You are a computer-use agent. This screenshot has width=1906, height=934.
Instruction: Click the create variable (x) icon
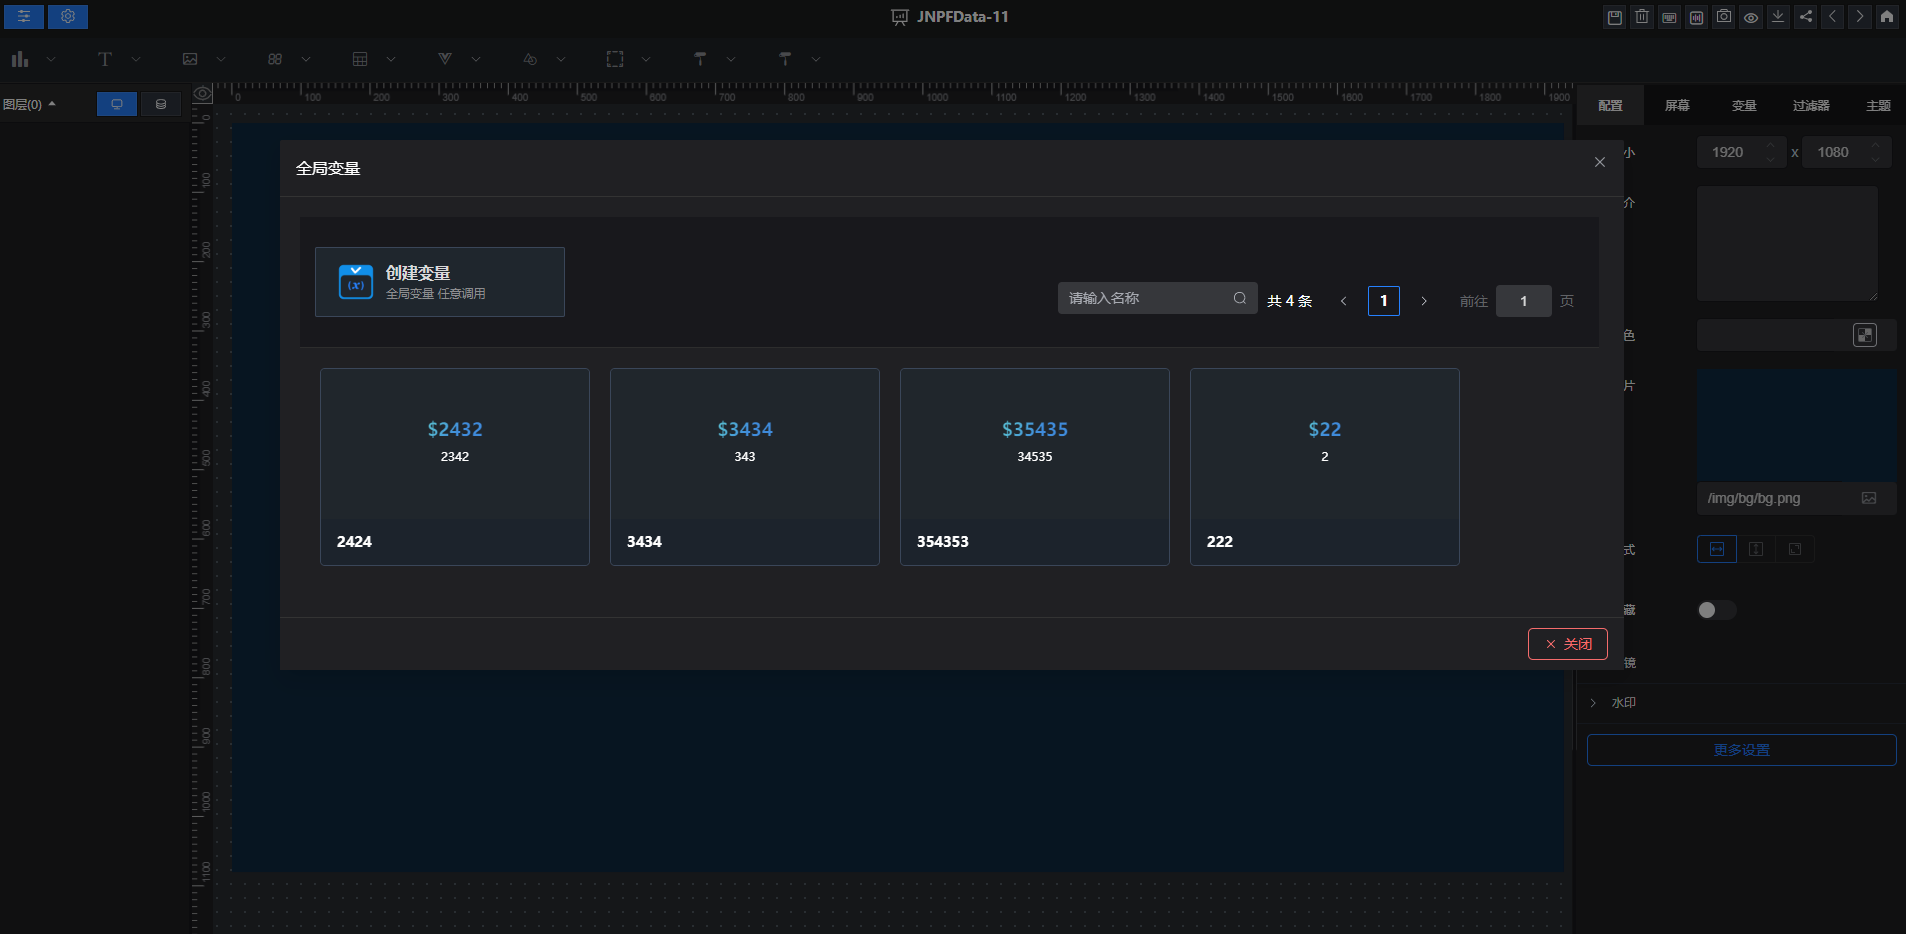click(356, 282)
